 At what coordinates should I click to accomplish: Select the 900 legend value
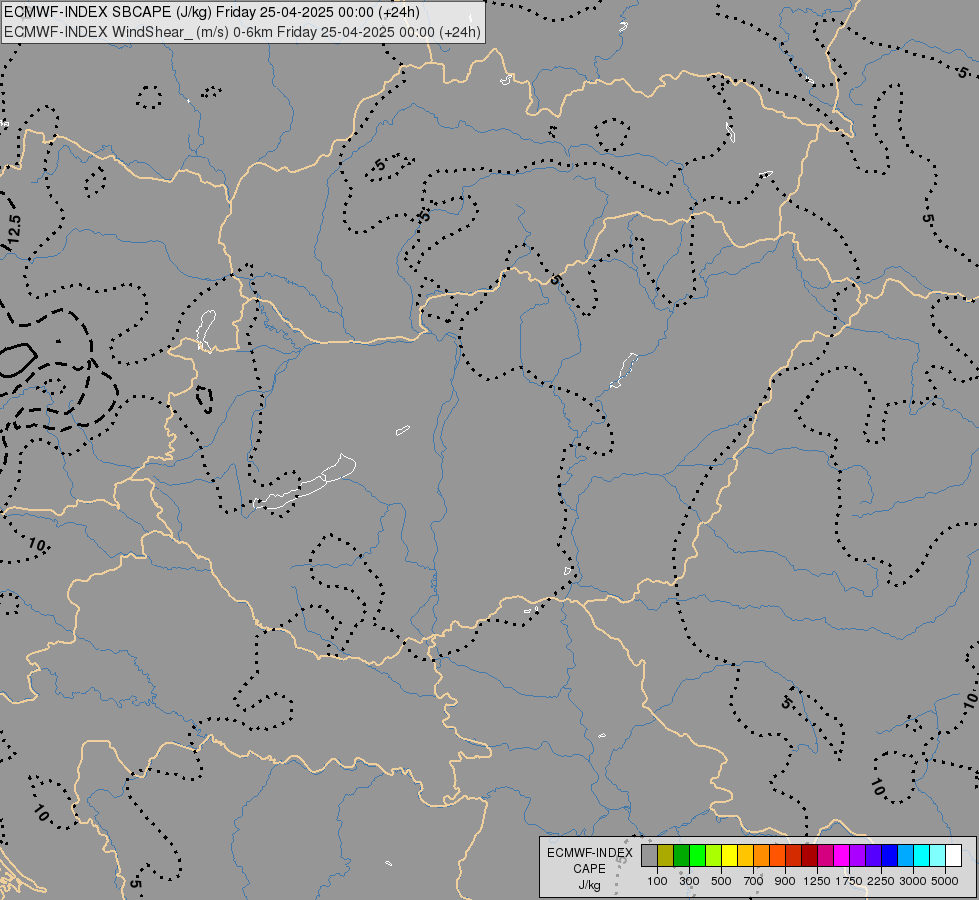(785, 881)
